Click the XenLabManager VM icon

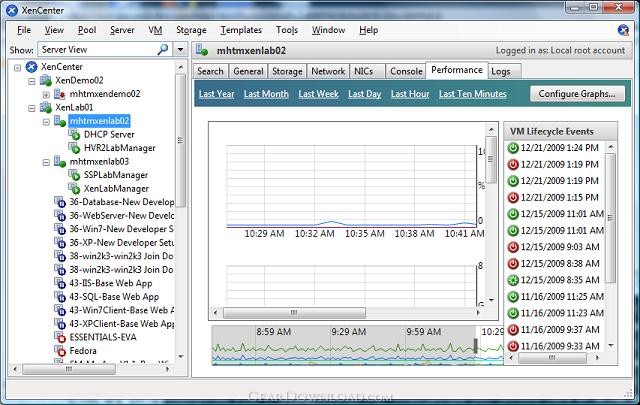pos(74,188)
